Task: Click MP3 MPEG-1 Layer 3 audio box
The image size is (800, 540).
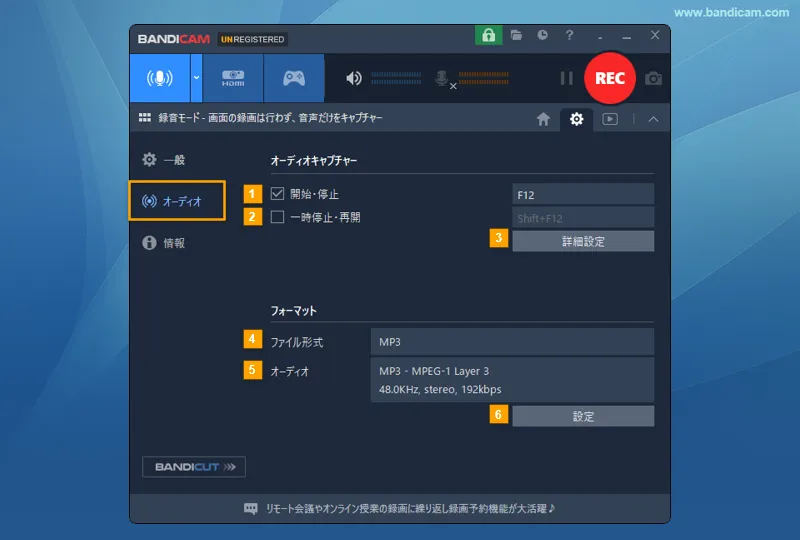Action: [x=512, y=380]
